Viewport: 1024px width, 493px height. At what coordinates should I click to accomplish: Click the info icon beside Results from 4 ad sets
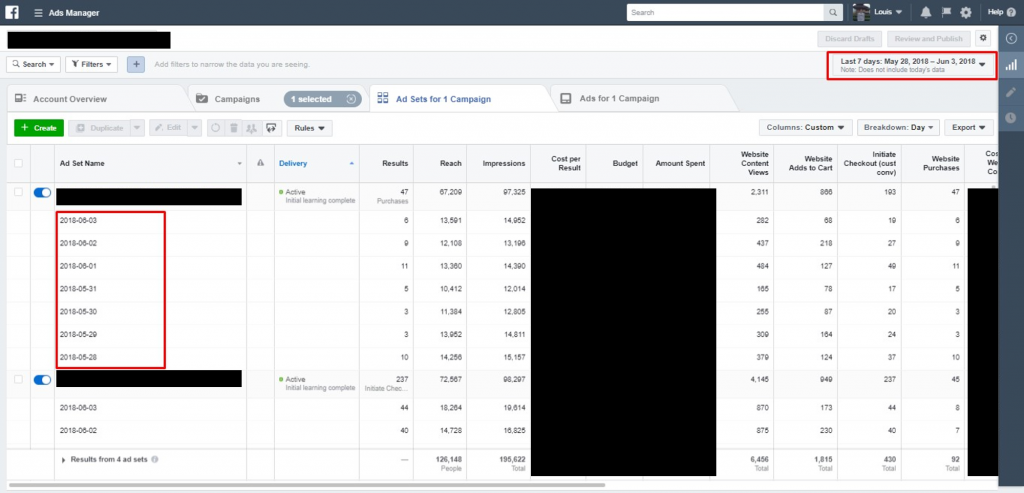[155, 460]
